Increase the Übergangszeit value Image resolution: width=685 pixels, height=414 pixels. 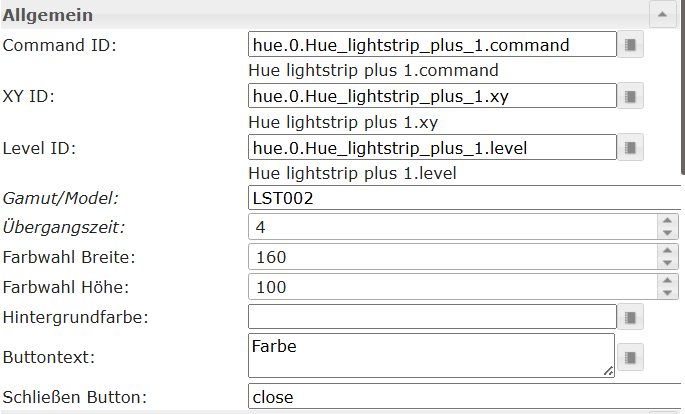point(668,221)
